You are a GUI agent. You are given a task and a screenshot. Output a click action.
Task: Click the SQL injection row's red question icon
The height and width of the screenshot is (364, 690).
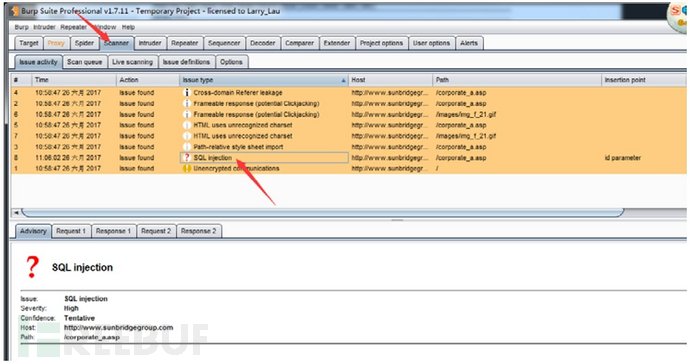[x=187, y=158]
